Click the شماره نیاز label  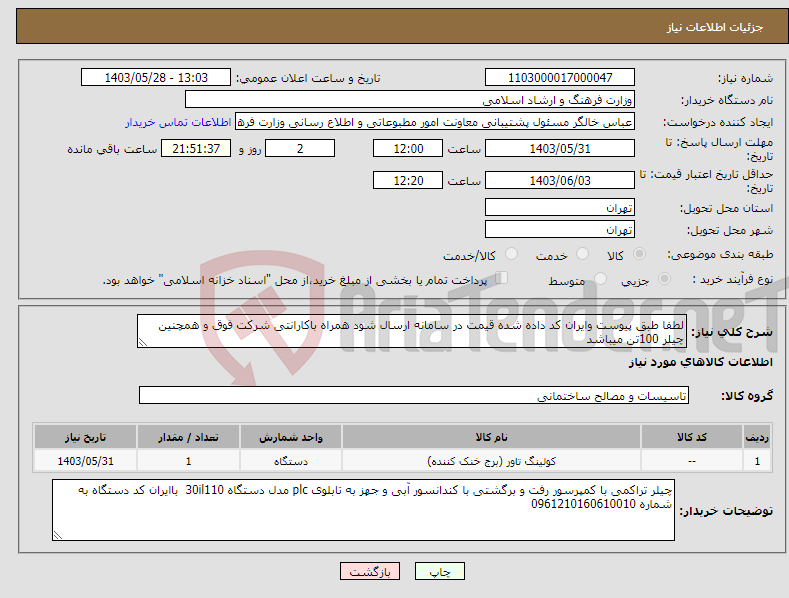click(745, 79)
